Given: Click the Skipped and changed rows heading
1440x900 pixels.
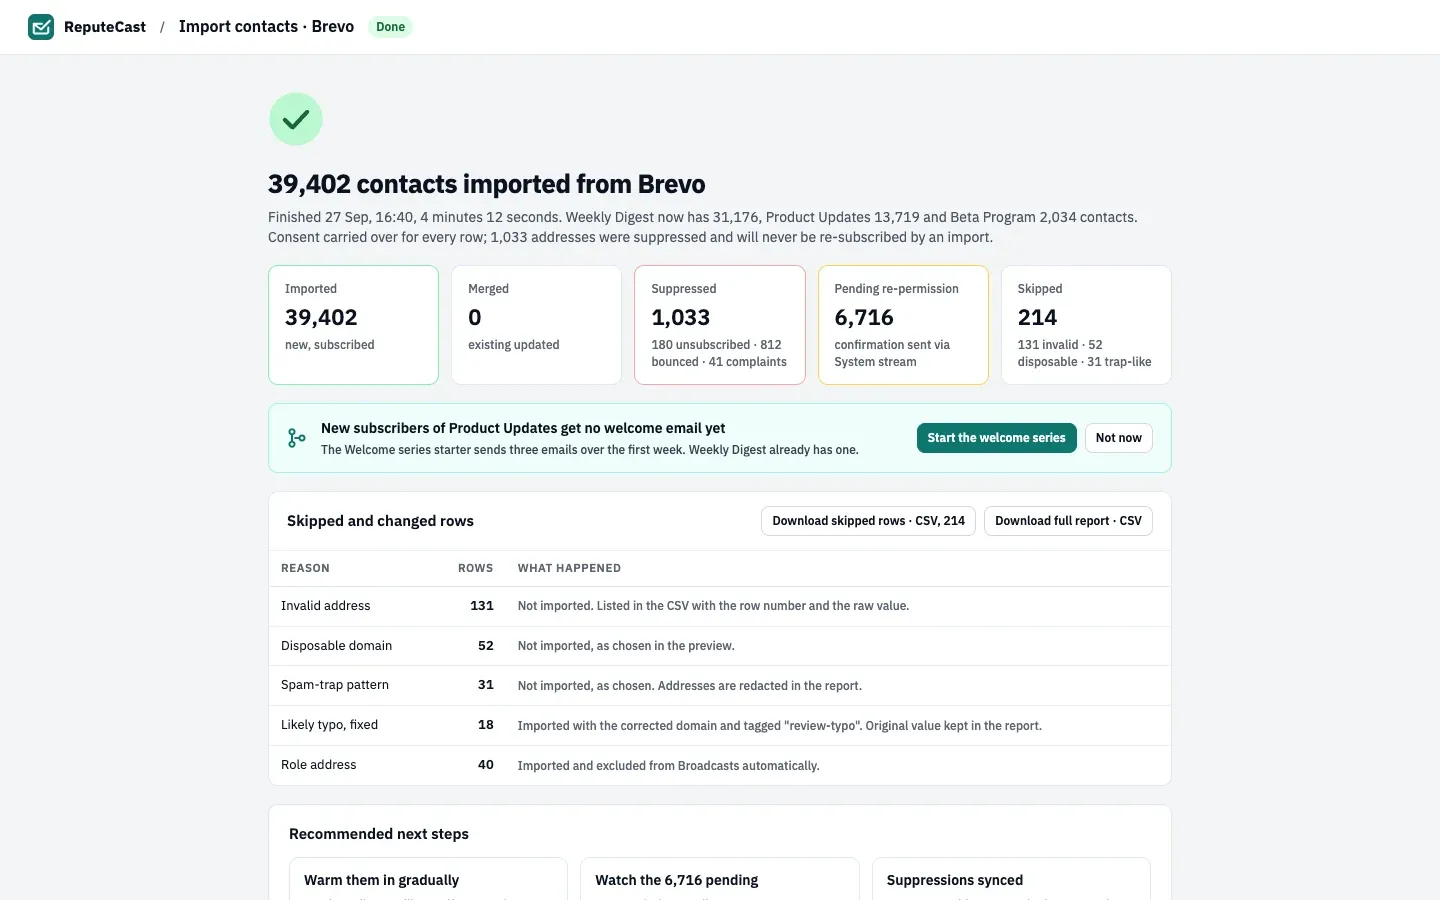Looking at the screenshot, I should coord(380,521).
